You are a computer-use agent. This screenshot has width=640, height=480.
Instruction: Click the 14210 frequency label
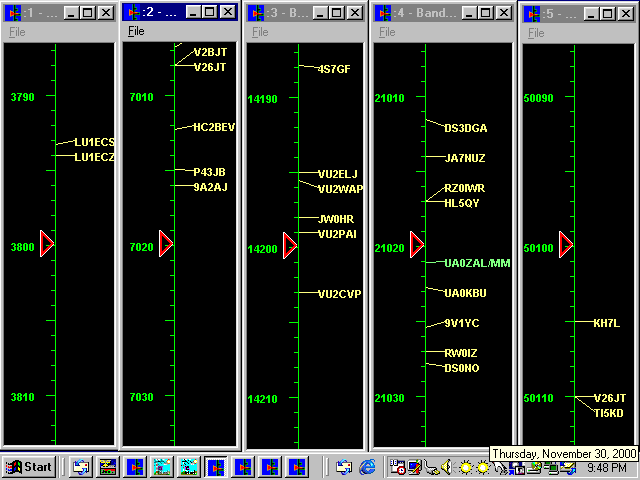pyautogui.click(x=262, y=399)
